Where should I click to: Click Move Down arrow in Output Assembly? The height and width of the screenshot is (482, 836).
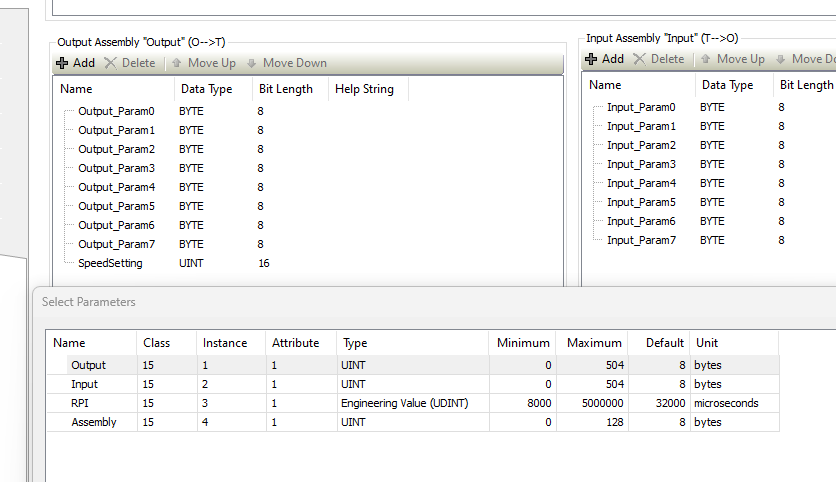point(252,63)
